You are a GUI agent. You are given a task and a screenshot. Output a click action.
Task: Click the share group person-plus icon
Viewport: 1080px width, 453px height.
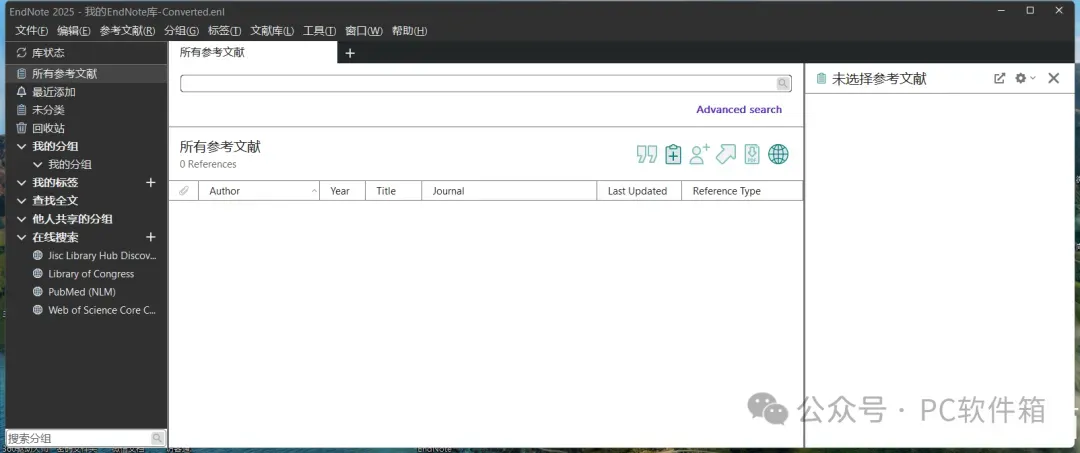pos(699,154)
